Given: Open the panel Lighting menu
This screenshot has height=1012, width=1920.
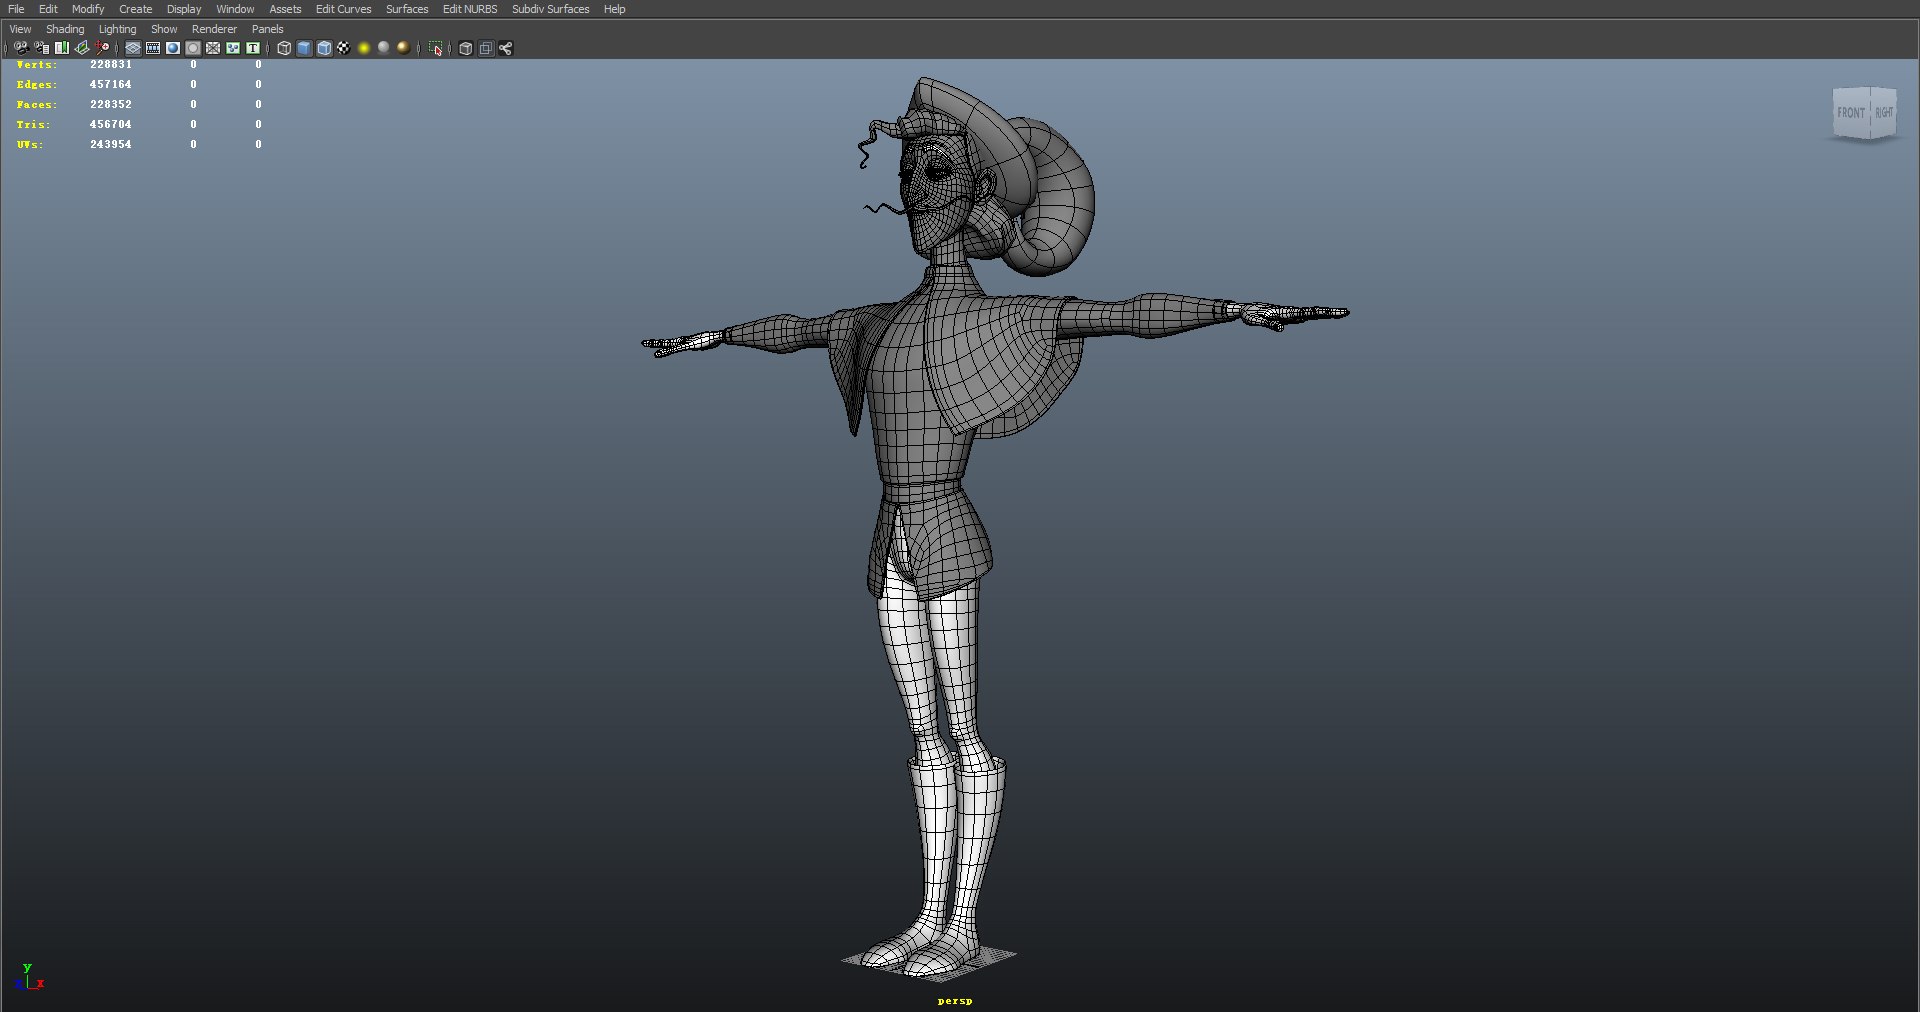Looking at the screenshot, I should [117, 29].
